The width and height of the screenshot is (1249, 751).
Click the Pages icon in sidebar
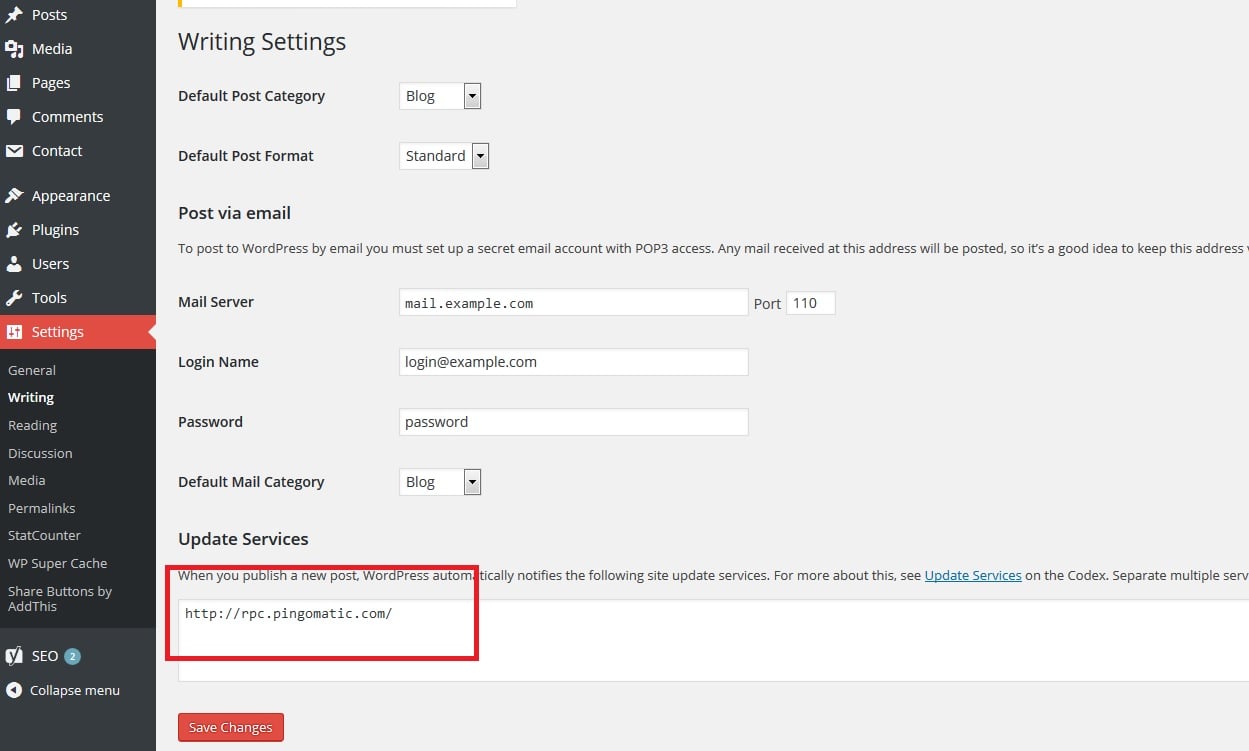click(x=14, y=83)
